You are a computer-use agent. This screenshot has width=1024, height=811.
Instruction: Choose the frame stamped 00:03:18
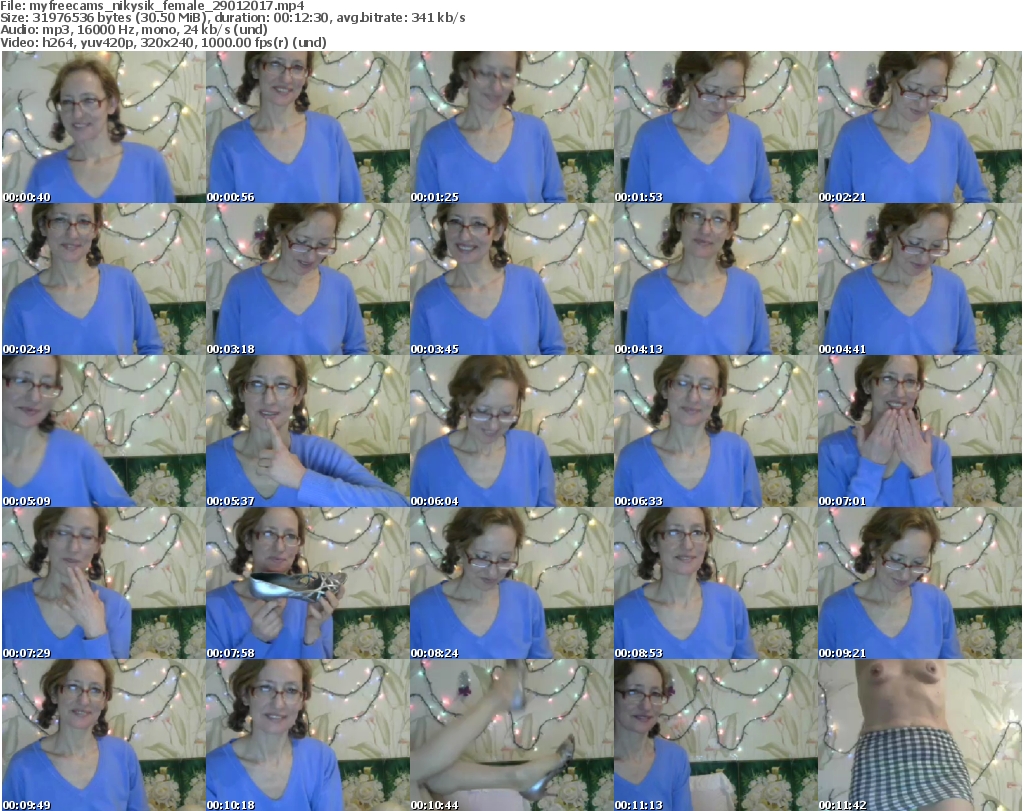pos(308,279)
